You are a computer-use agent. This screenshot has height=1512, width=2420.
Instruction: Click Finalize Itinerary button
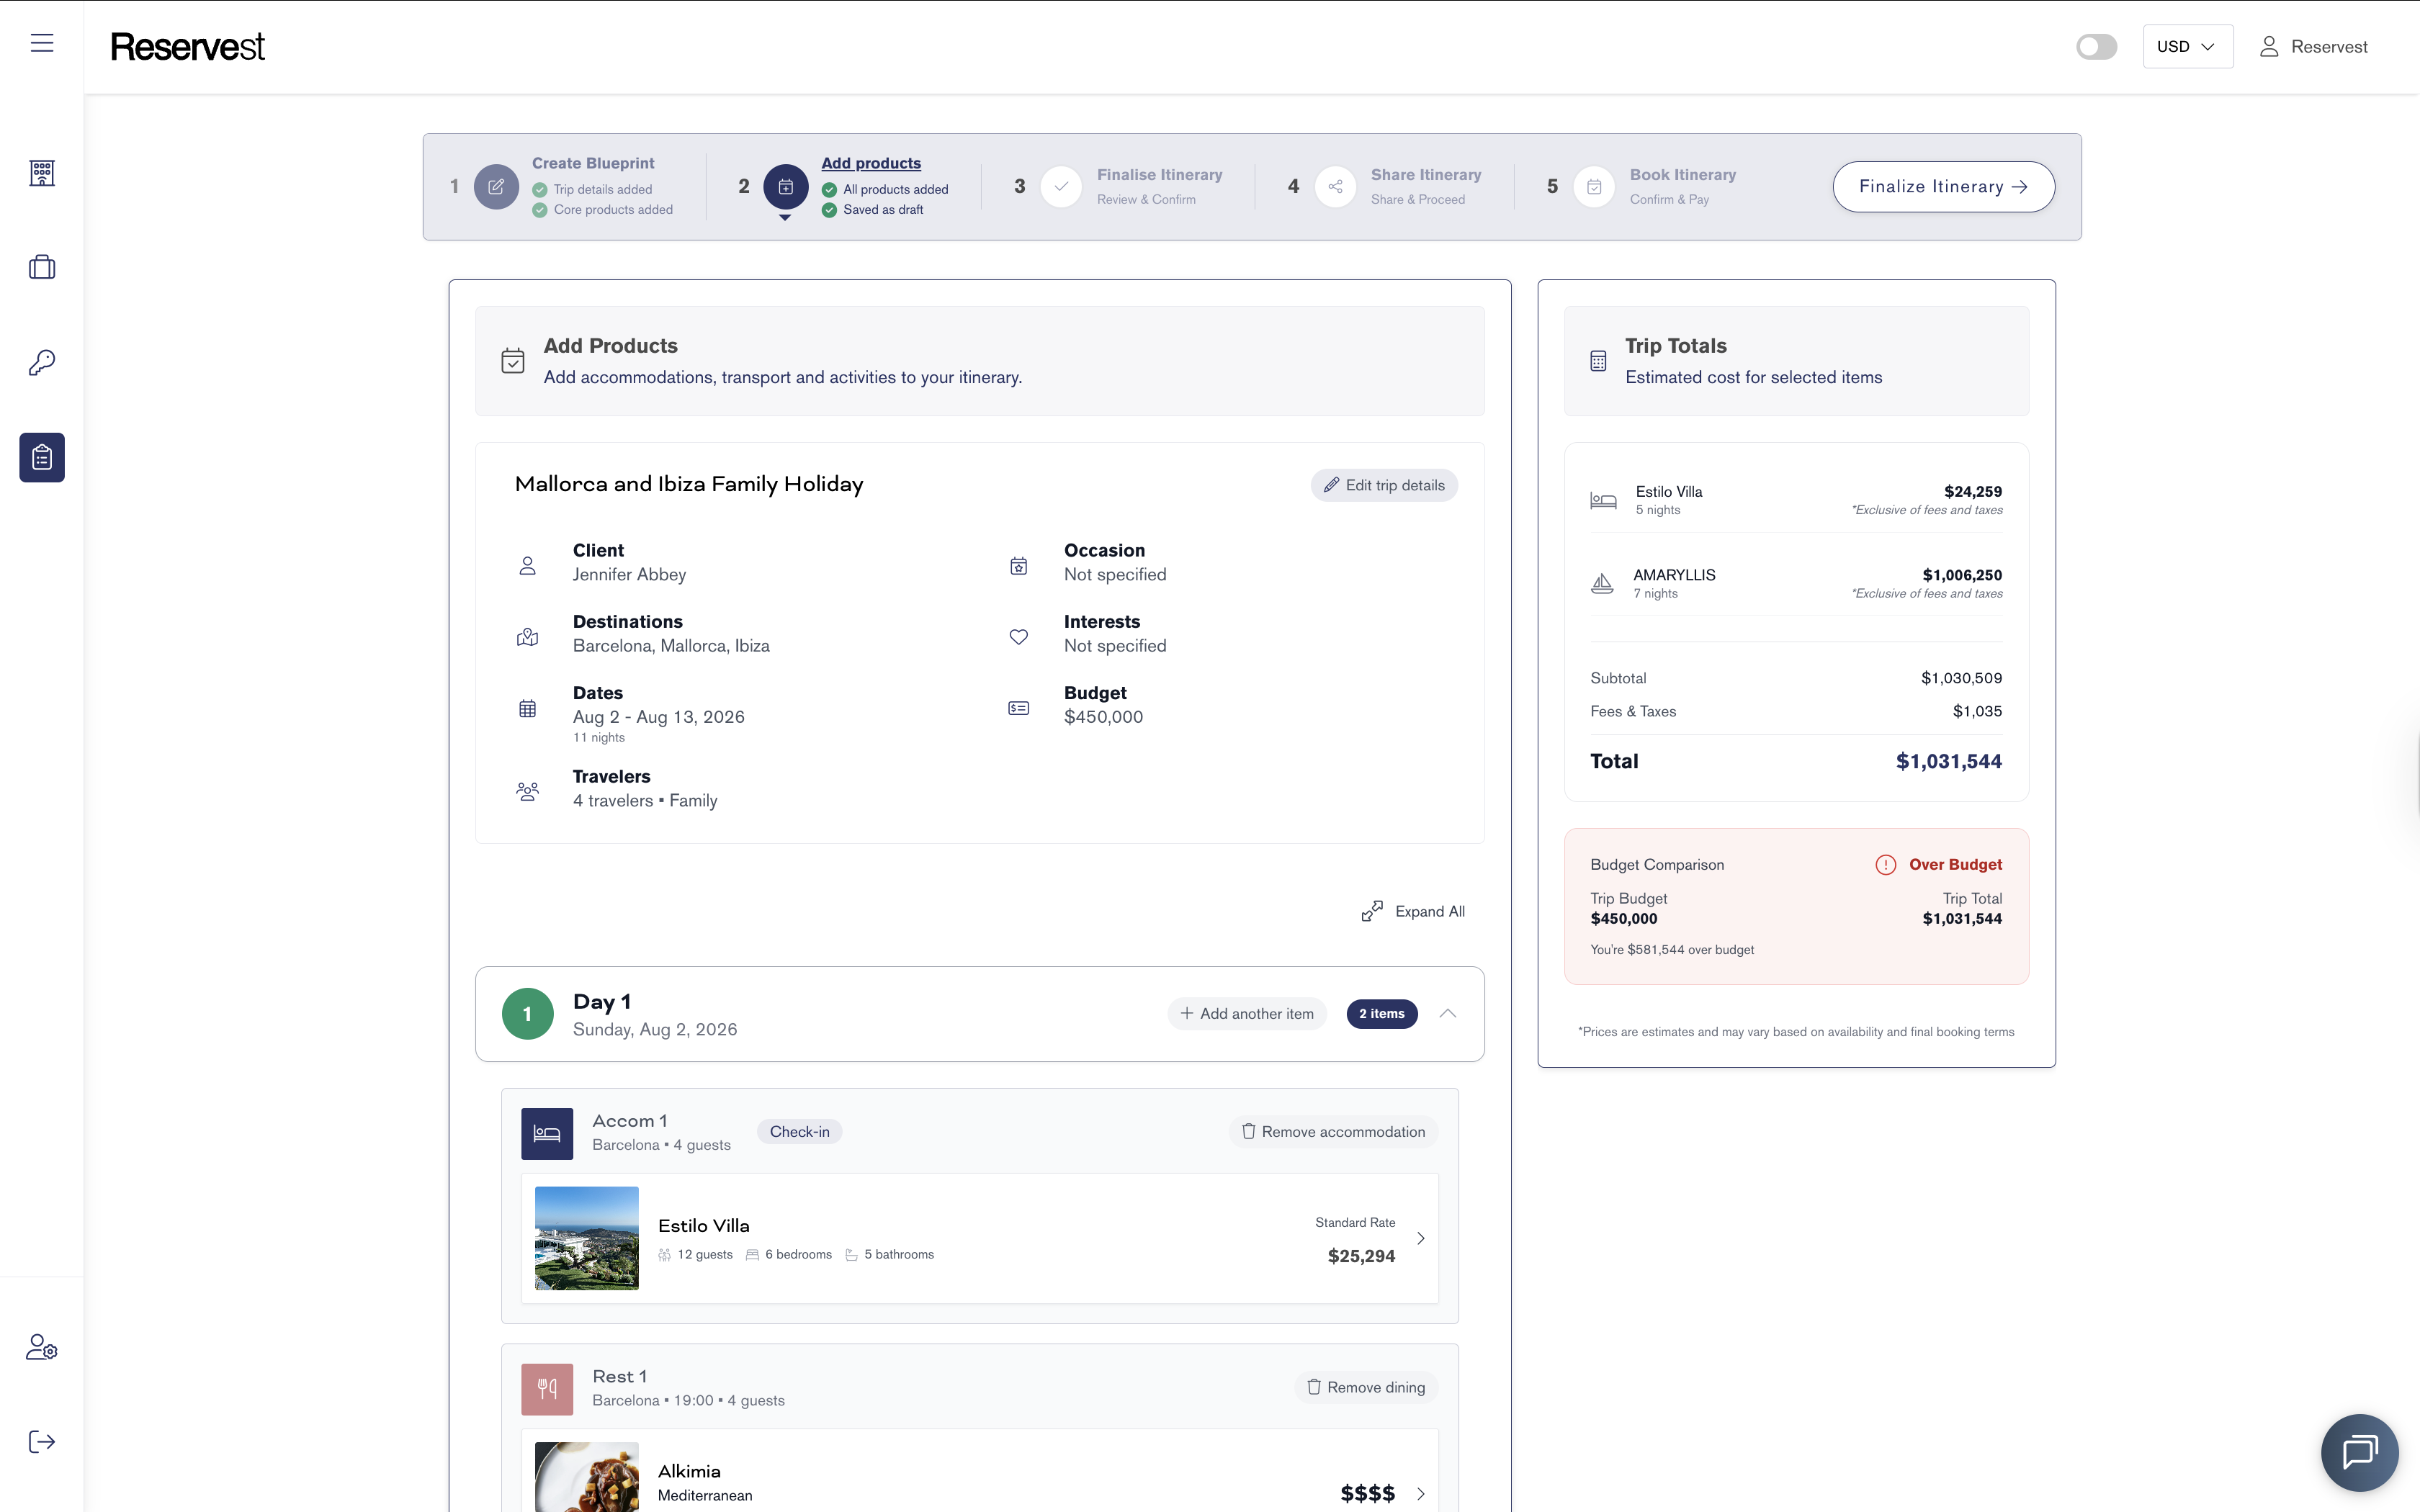[x=1942, y=187]
